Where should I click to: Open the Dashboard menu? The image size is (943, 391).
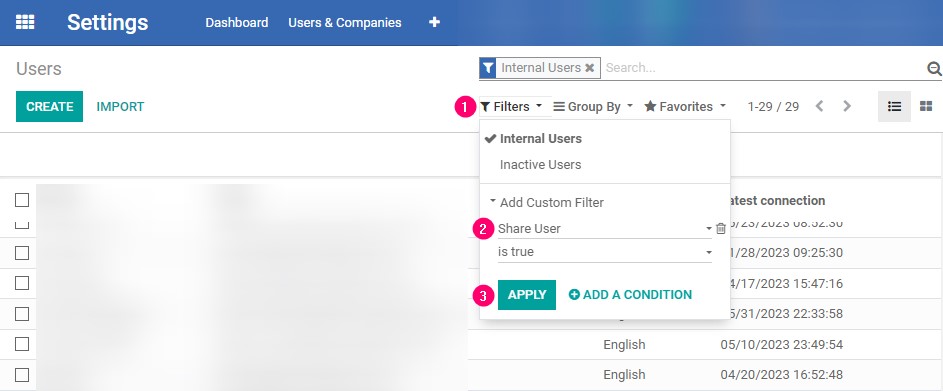point(237,22)
